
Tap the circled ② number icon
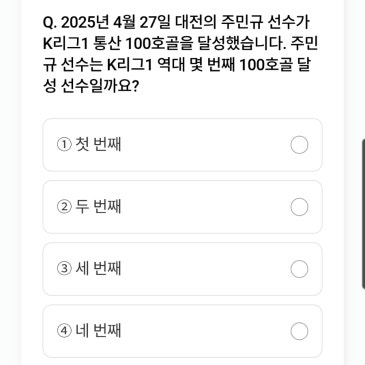point(64,207)
